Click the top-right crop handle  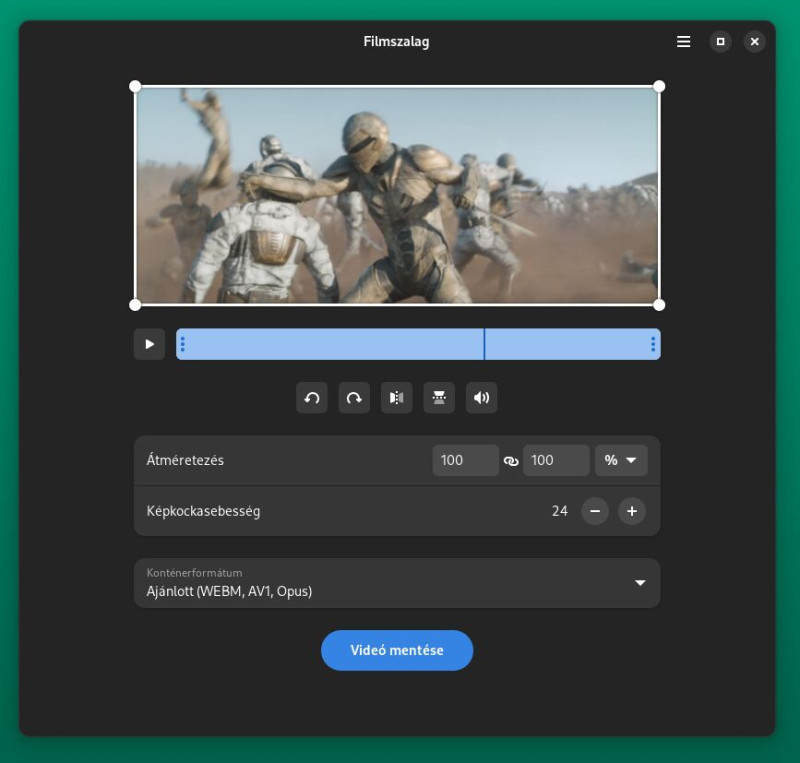click(659, 86)
